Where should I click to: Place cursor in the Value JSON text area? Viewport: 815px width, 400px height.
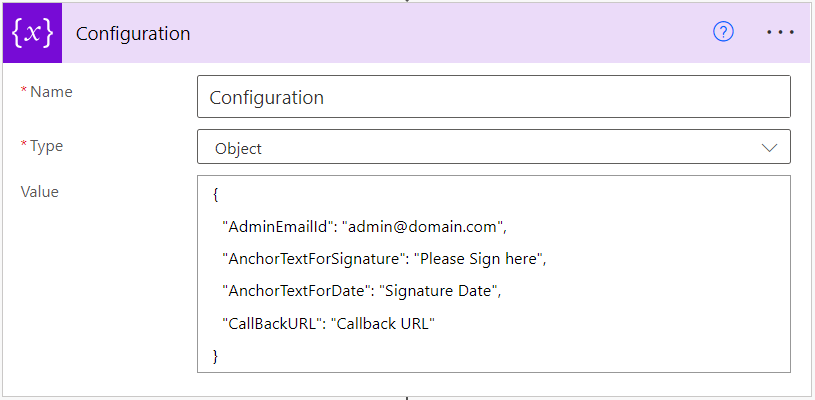point(494,274)
